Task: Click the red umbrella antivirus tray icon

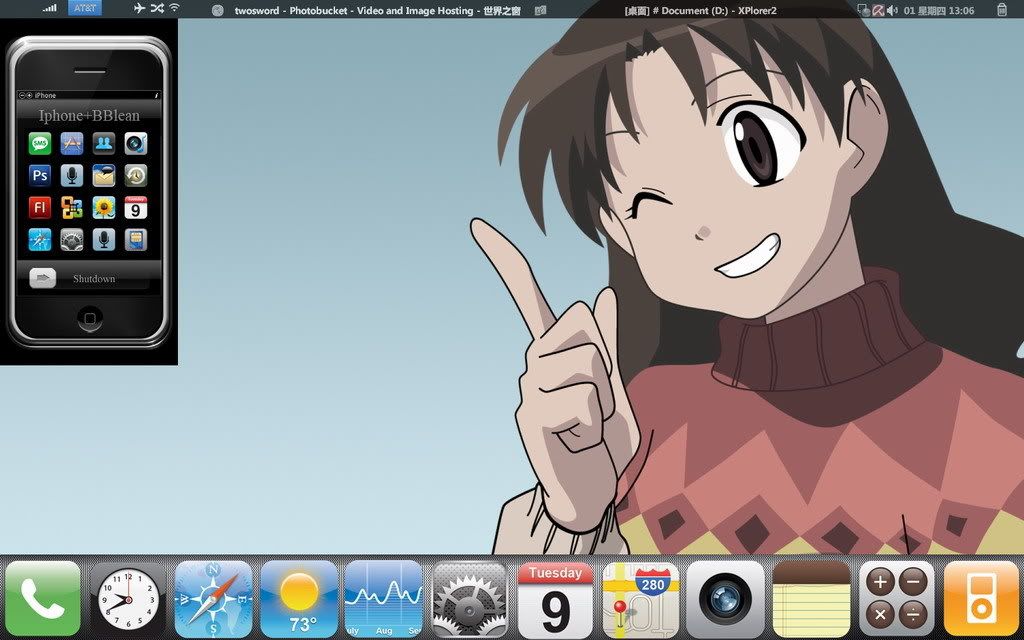Action: pyautogui.click(x=878, y=10)
